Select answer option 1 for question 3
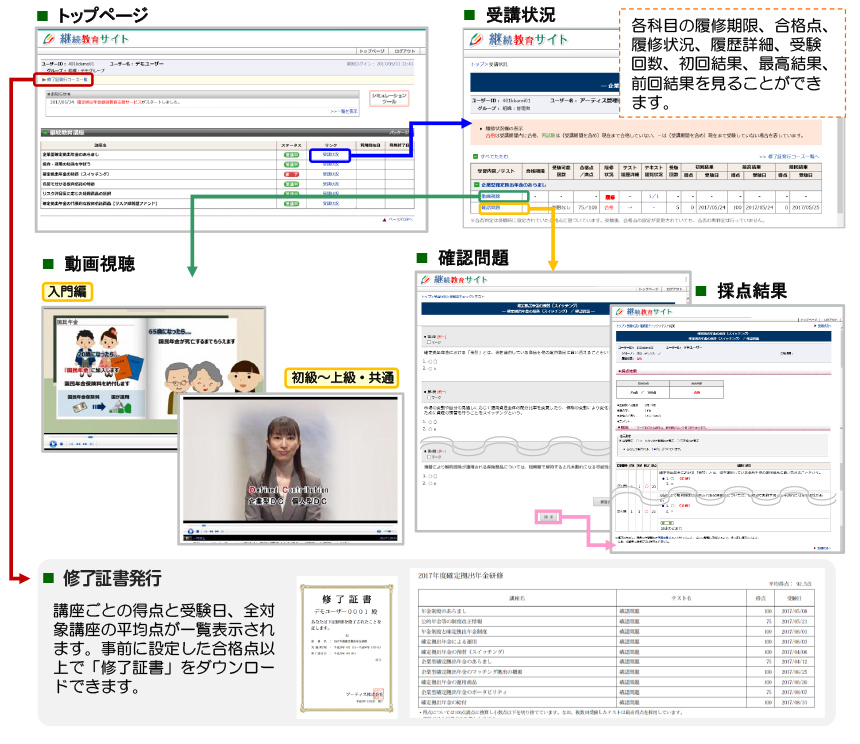Screen dimensions: 860x744 (x=429, y=476)
